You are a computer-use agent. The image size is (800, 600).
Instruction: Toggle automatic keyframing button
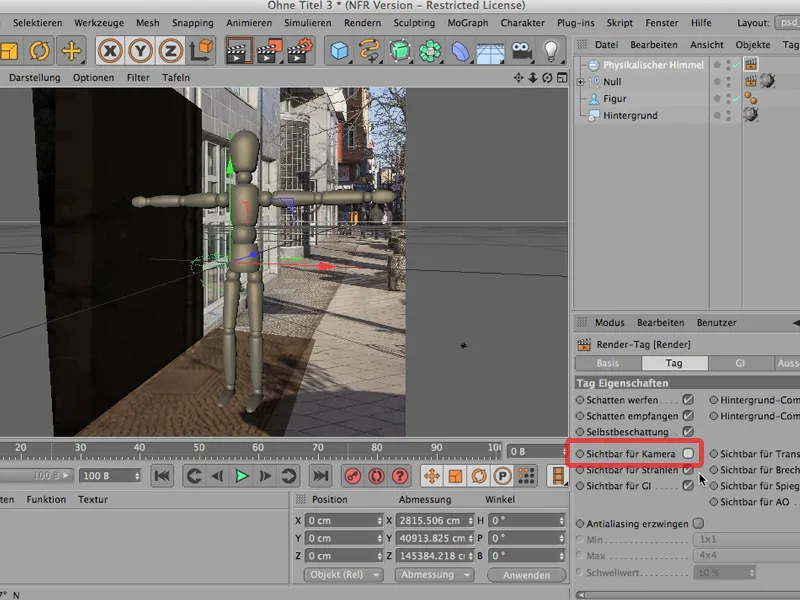[x=377, y=476]
